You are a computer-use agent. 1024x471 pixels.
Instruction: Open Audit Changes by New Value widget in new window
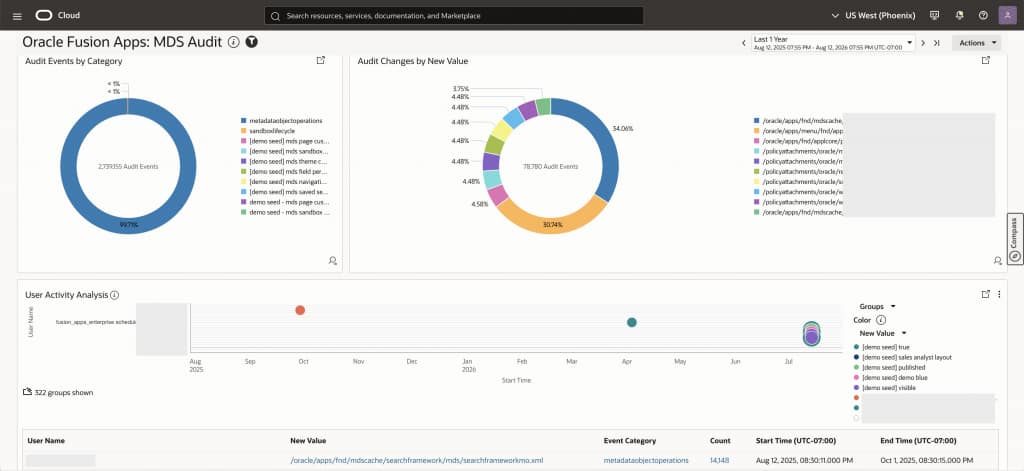coord(986,60)
